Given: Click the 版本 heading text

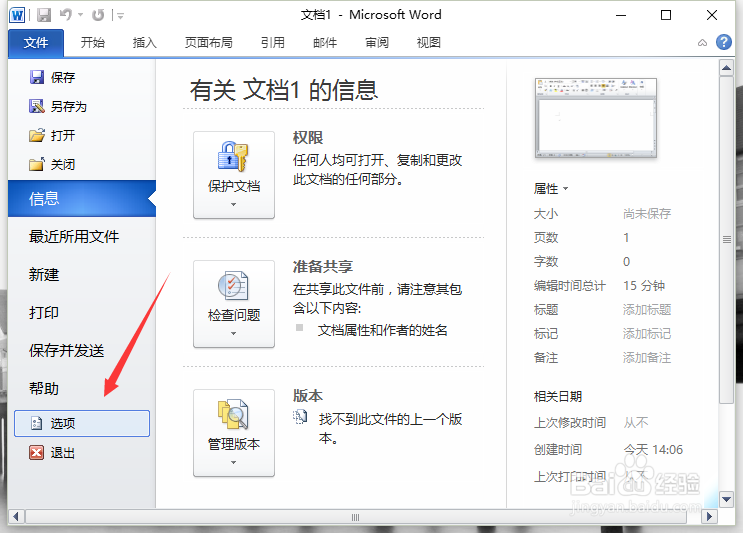Looking at the screenshot, I should (308, 396).
